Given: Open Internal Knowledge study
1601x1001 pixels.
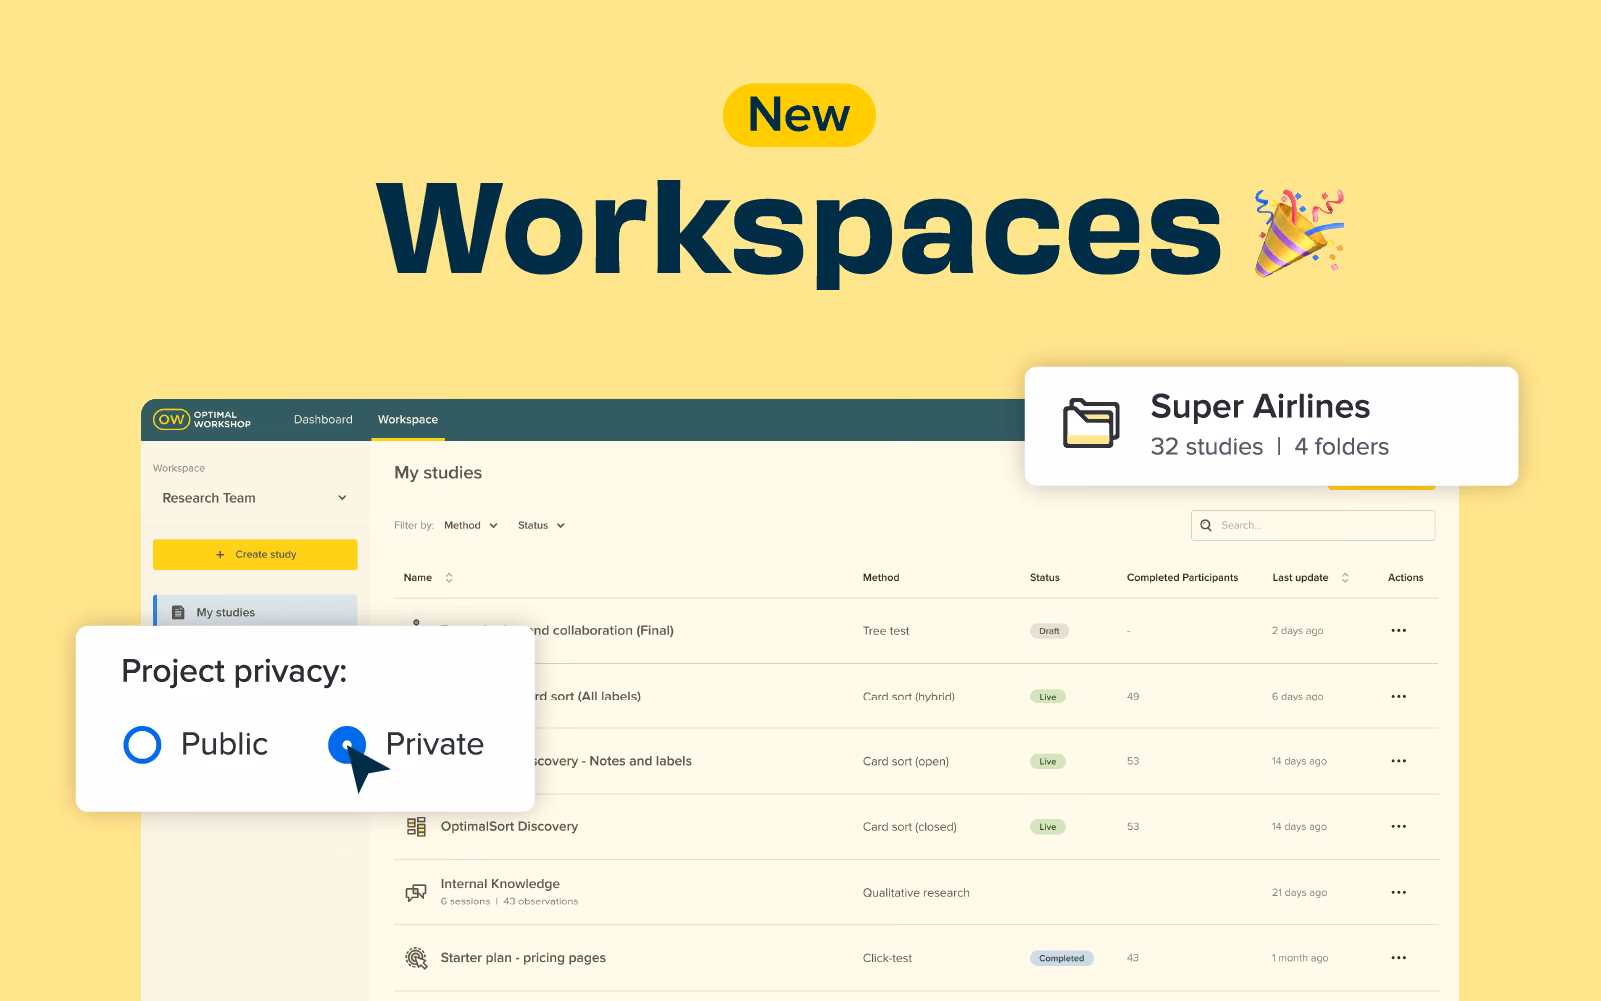Looking at the screenshot, I should tap(500, 884).
